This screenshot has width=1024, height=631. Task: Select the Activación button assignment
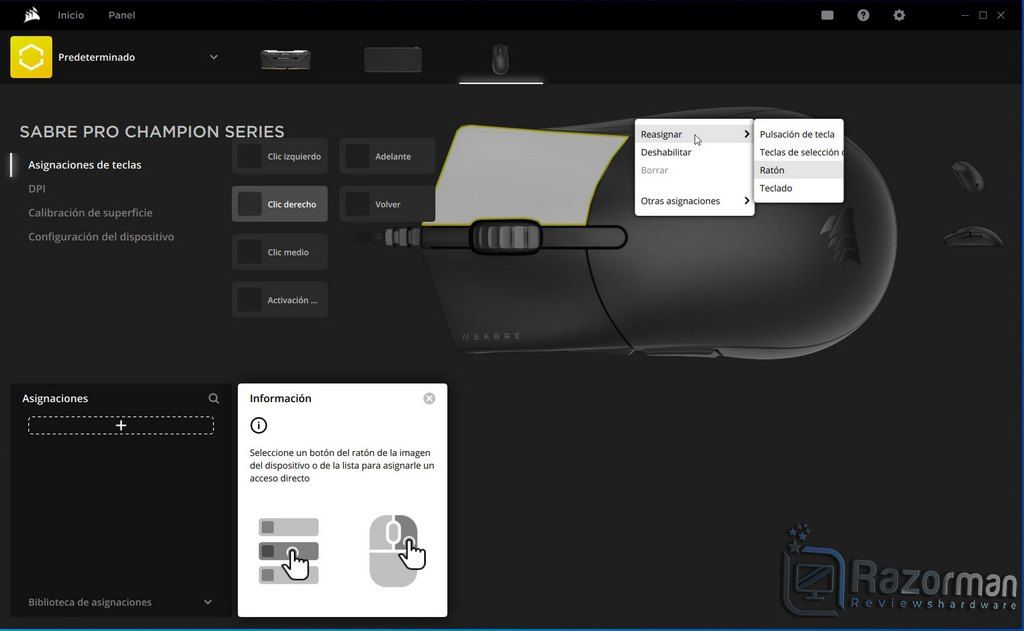(x=280, y=300)
